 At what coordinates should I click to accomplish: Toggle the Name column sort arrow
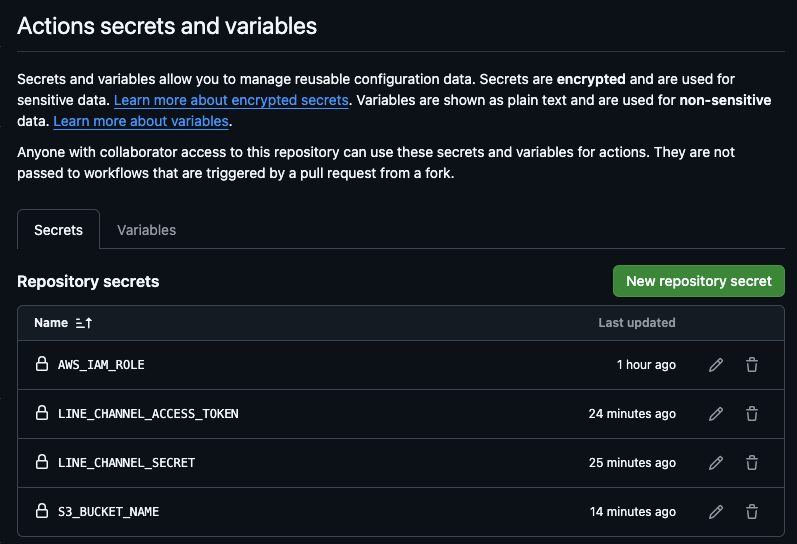coord(84,323)
